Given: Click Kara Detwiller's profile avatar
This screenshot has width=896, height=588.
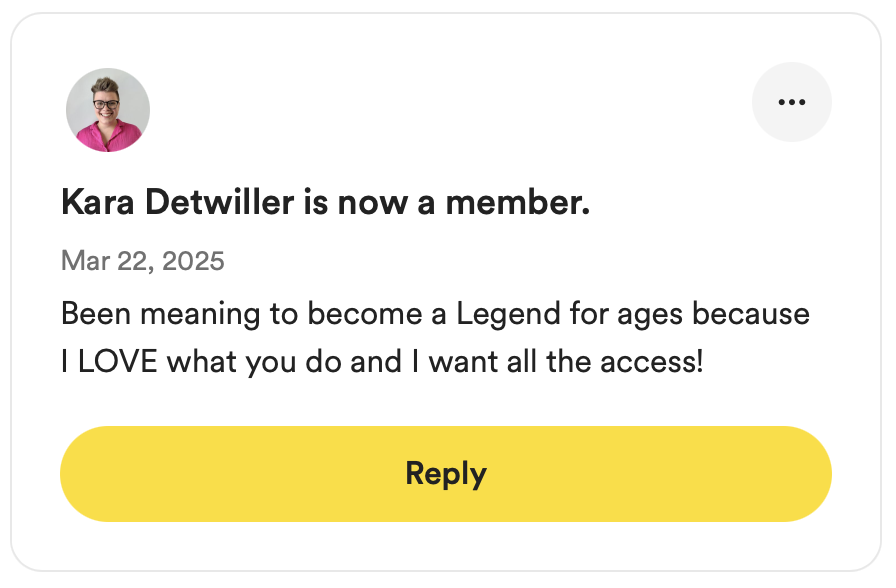Looking at the screenshot, I should click(108, 110).
